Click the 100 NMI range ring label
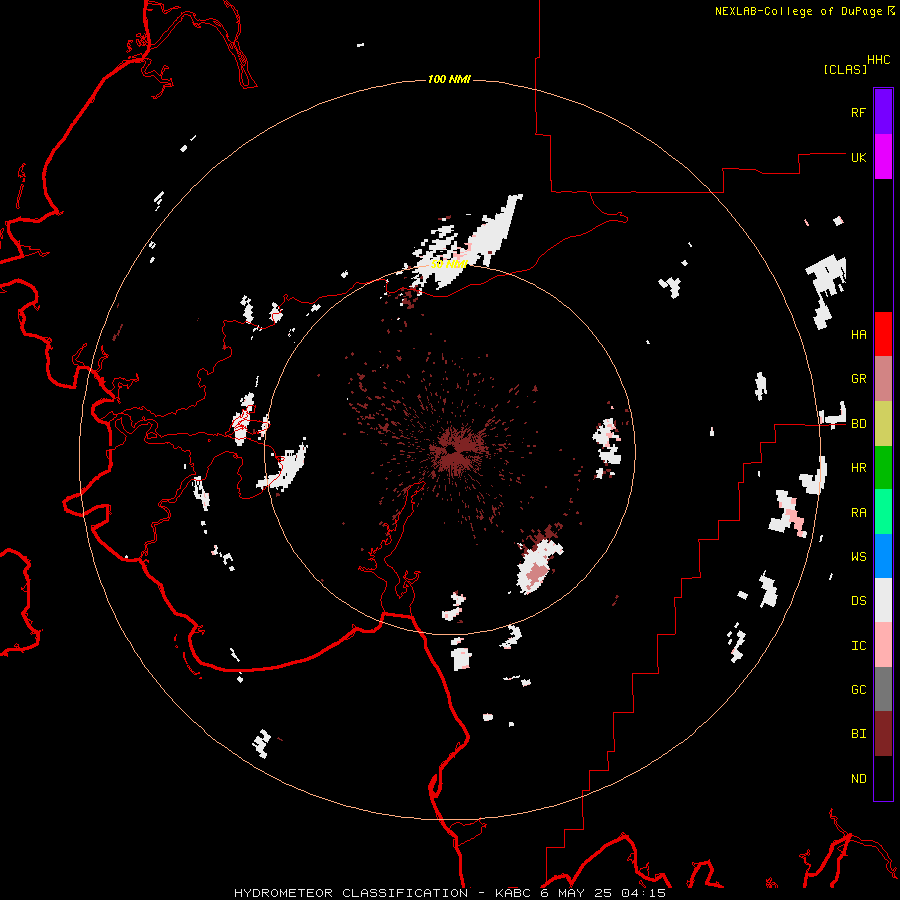Screen dimensions: 900x900 [449, 79]
